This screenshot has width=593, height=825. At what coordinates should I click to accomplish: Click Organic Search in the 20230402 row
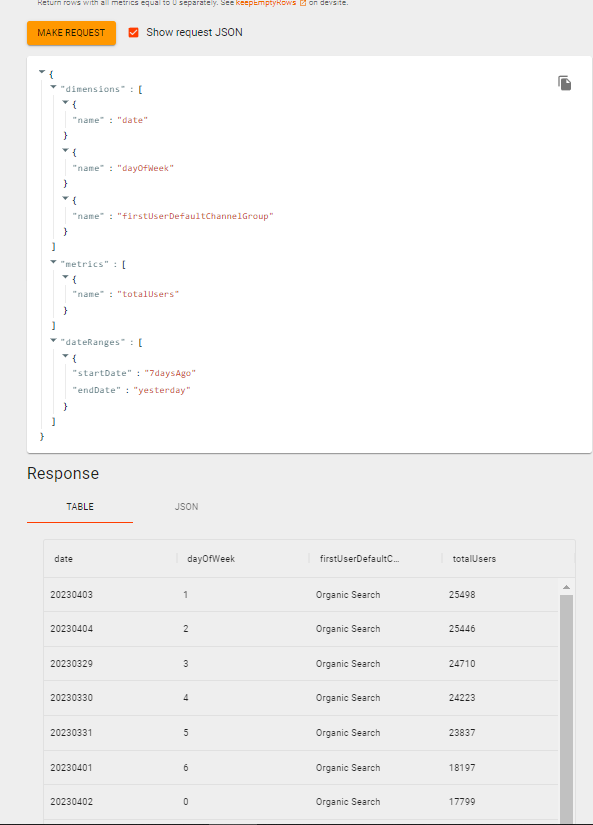pyautogui.click(x=348, y=802)
